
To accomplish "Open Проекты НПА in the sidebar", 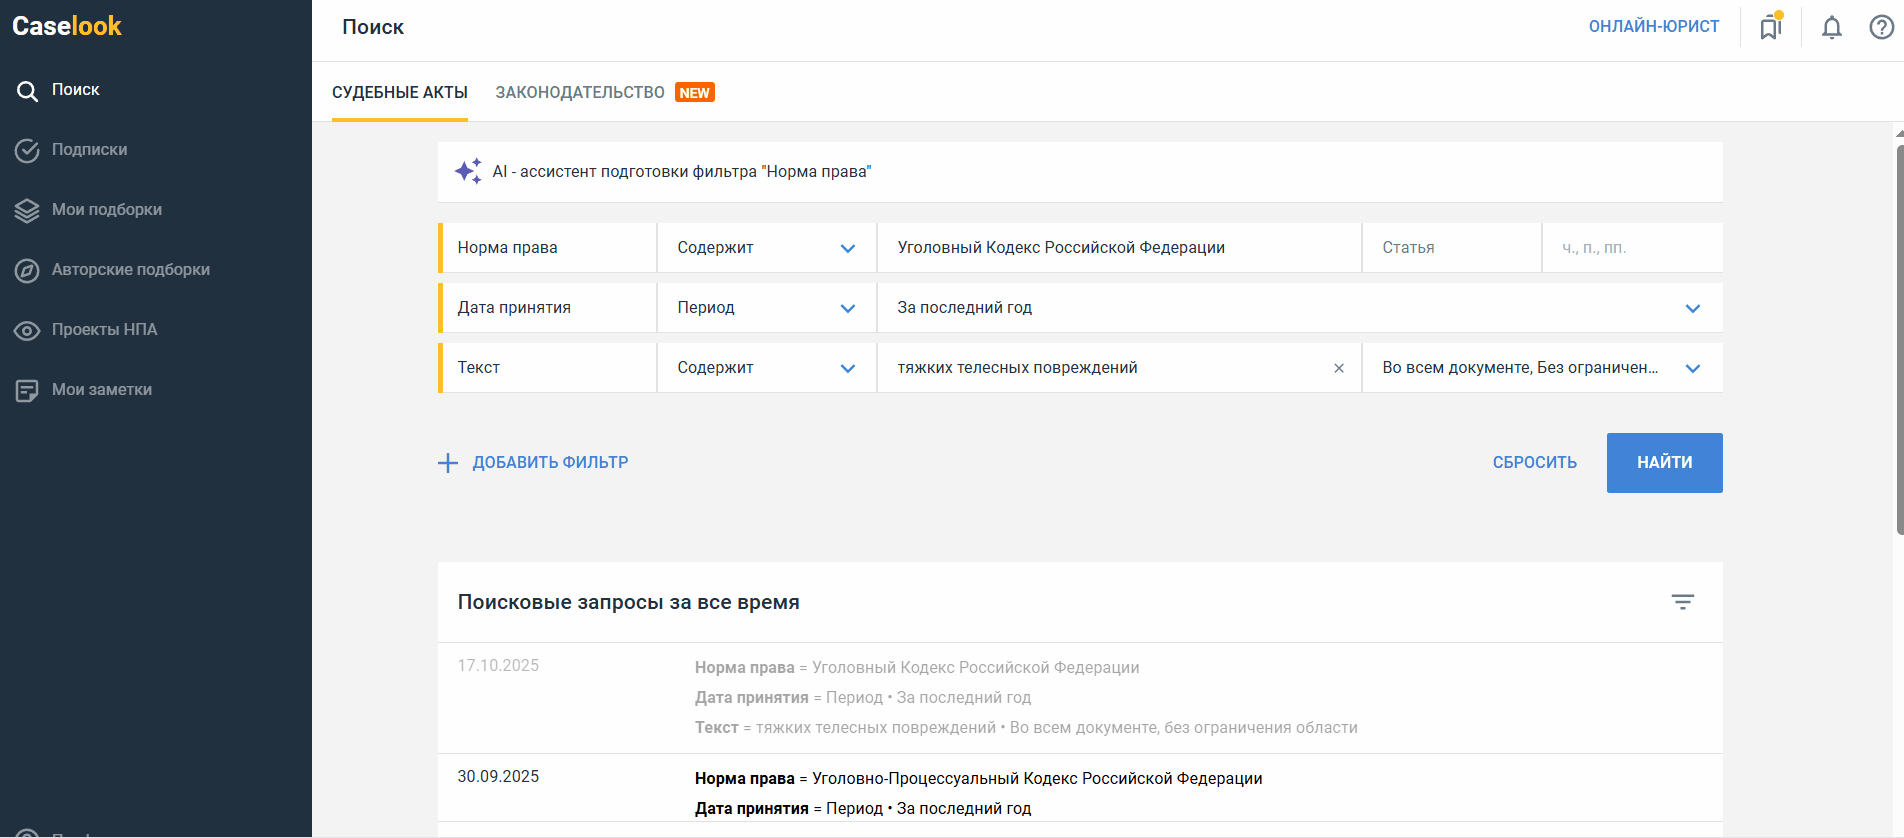I will click(x=104, y=330).
